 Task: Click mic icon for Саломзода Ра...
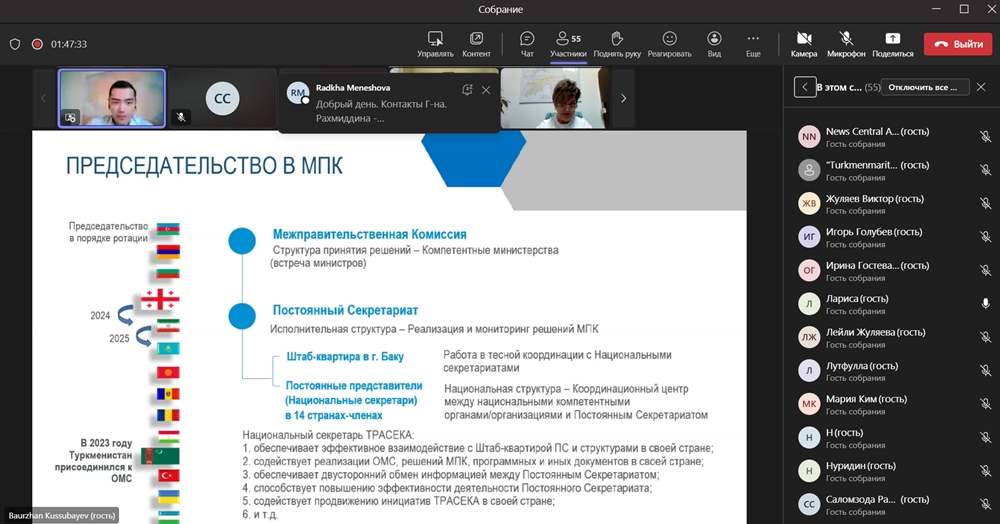(985, 504)
